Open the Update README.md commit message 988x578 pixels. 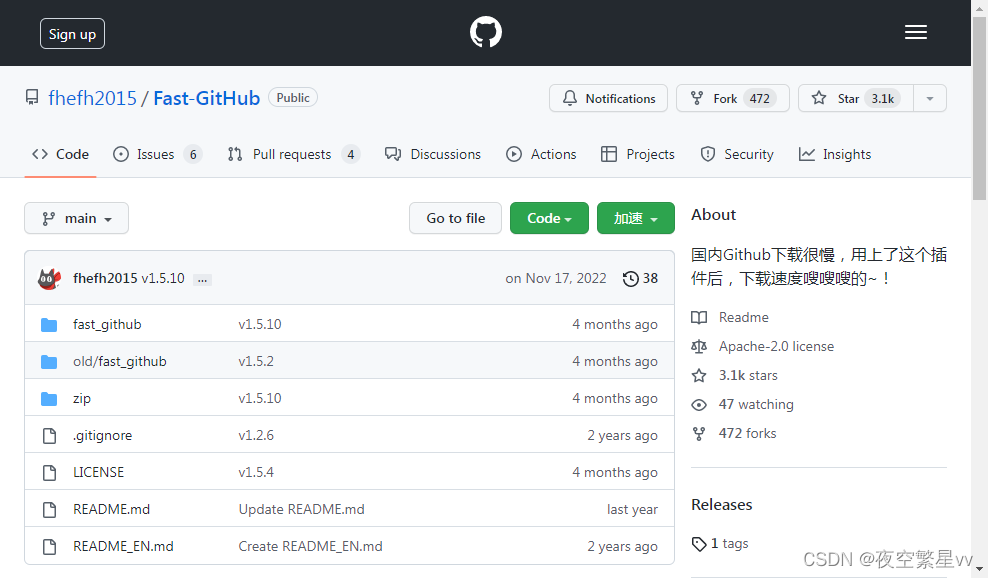pos(301,510)
